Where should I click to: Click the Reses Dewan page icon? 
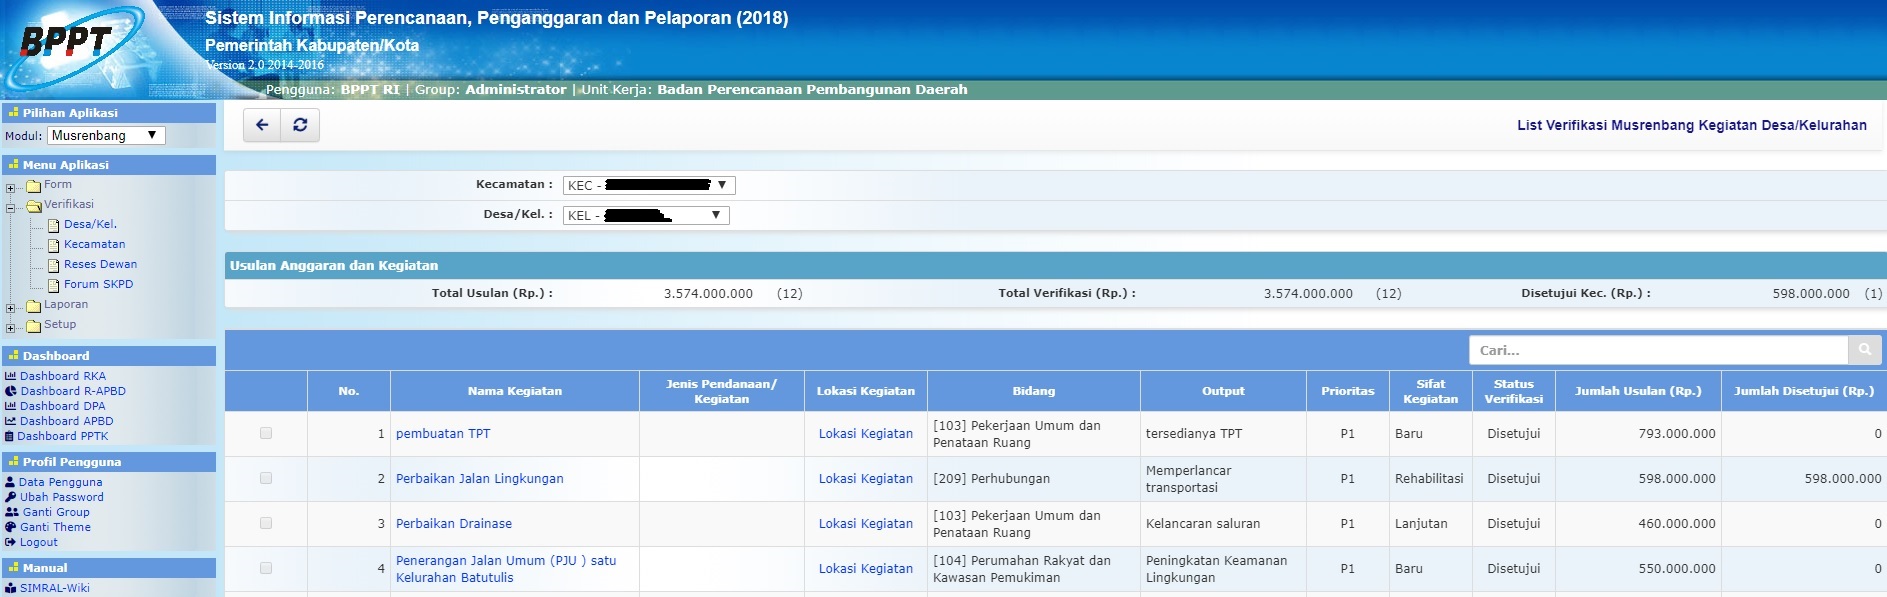54,265
